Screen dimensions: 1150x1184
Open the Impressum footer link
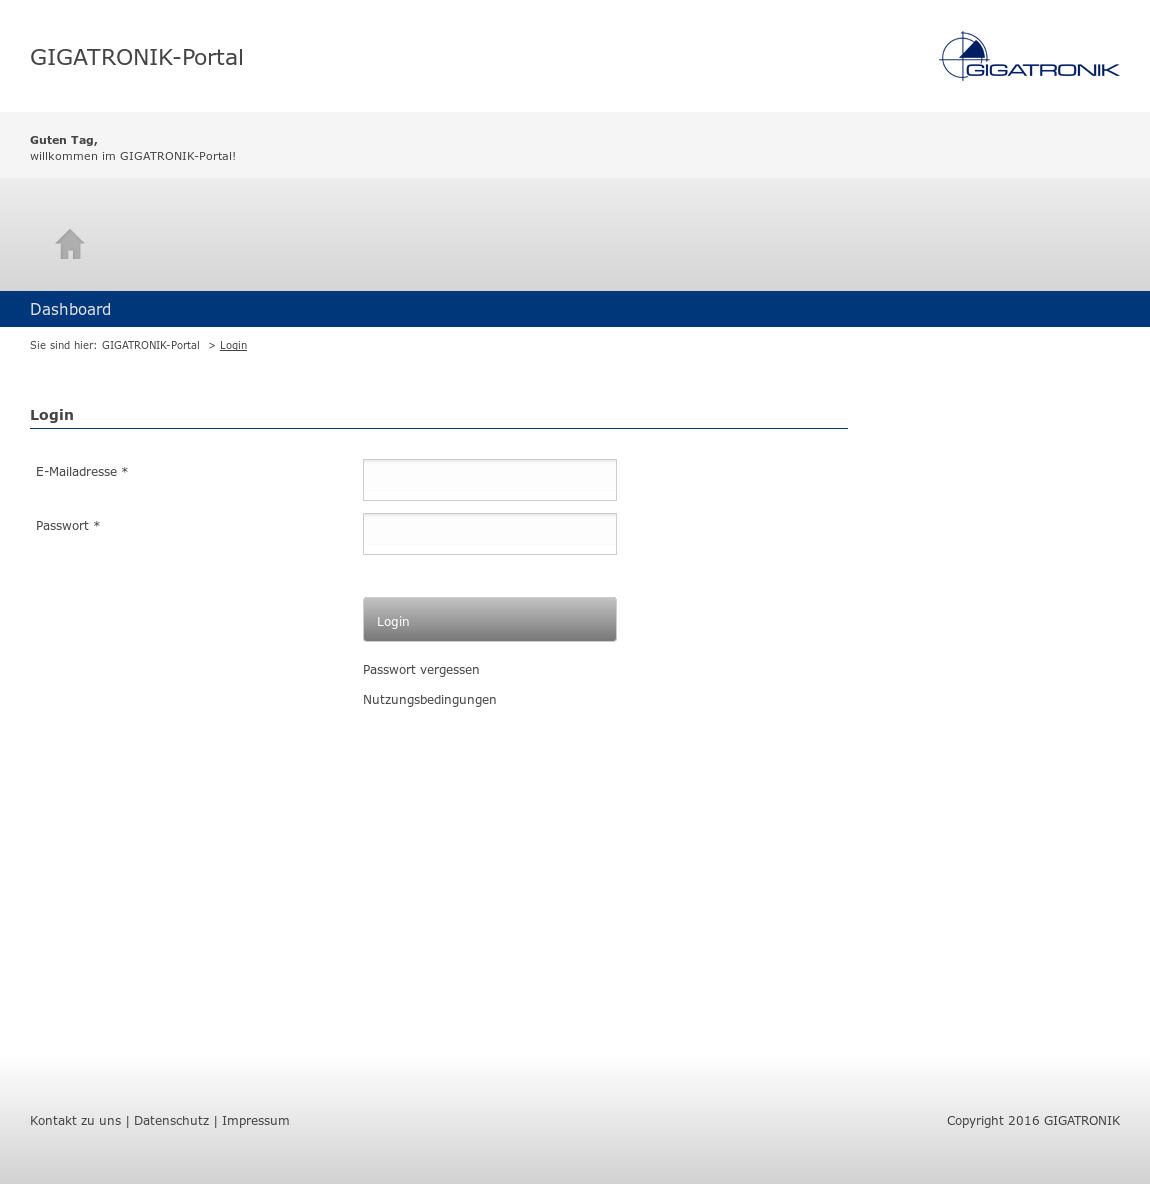click(255, 1121)
